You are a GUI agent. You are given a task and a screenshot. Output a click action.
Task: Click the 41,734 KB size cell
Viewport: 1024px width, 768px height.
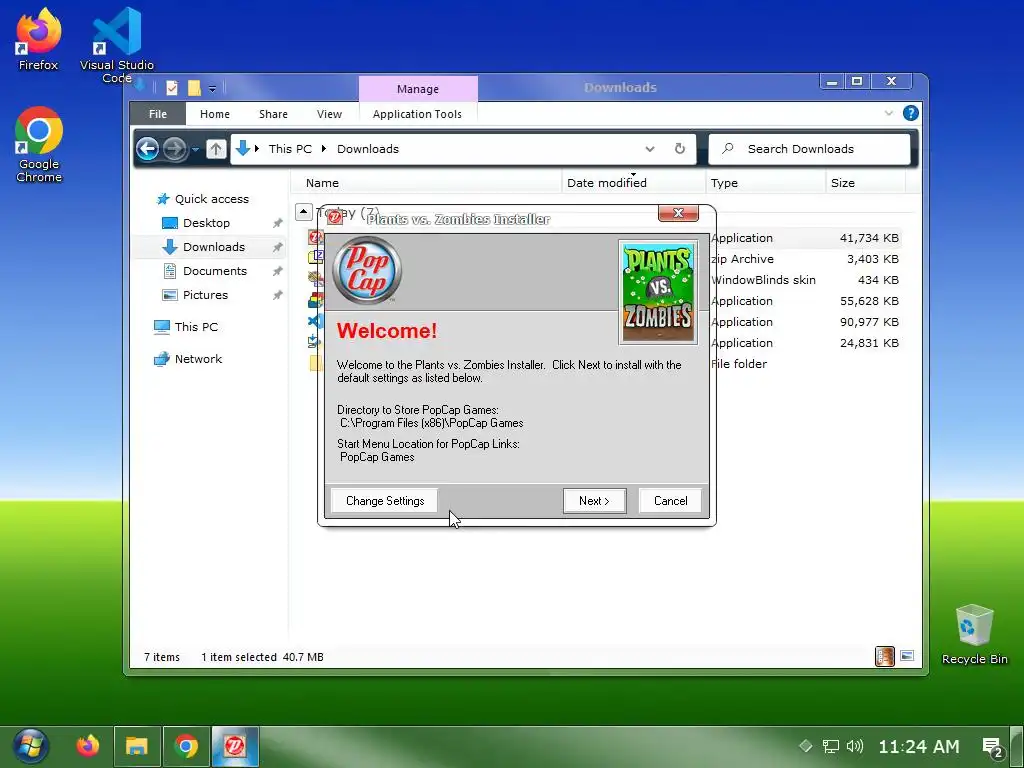(x=869, y=238)
